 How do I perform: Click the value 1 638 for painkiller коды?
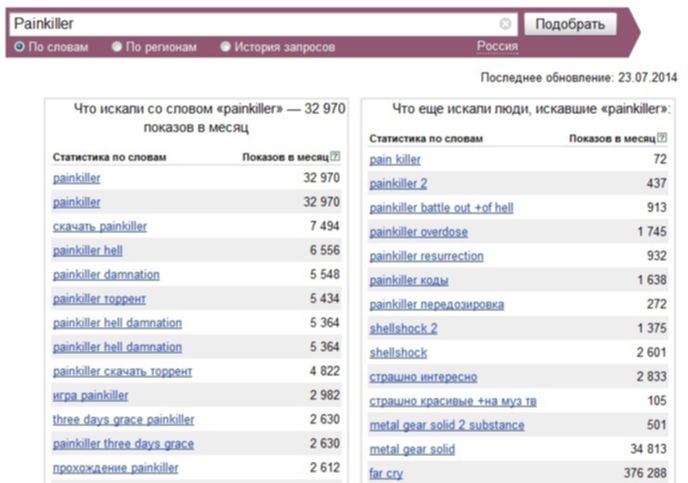[x=652, y=279]
